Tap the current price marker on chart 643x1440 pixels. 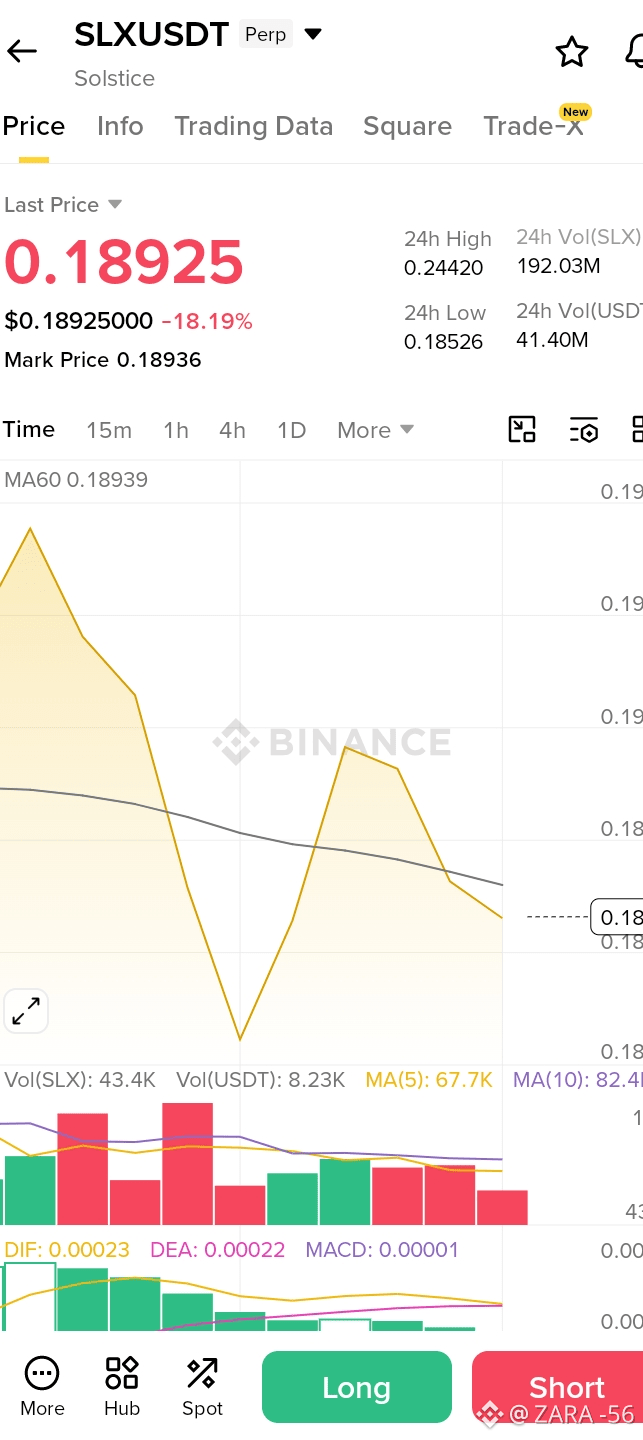point(617,917)
